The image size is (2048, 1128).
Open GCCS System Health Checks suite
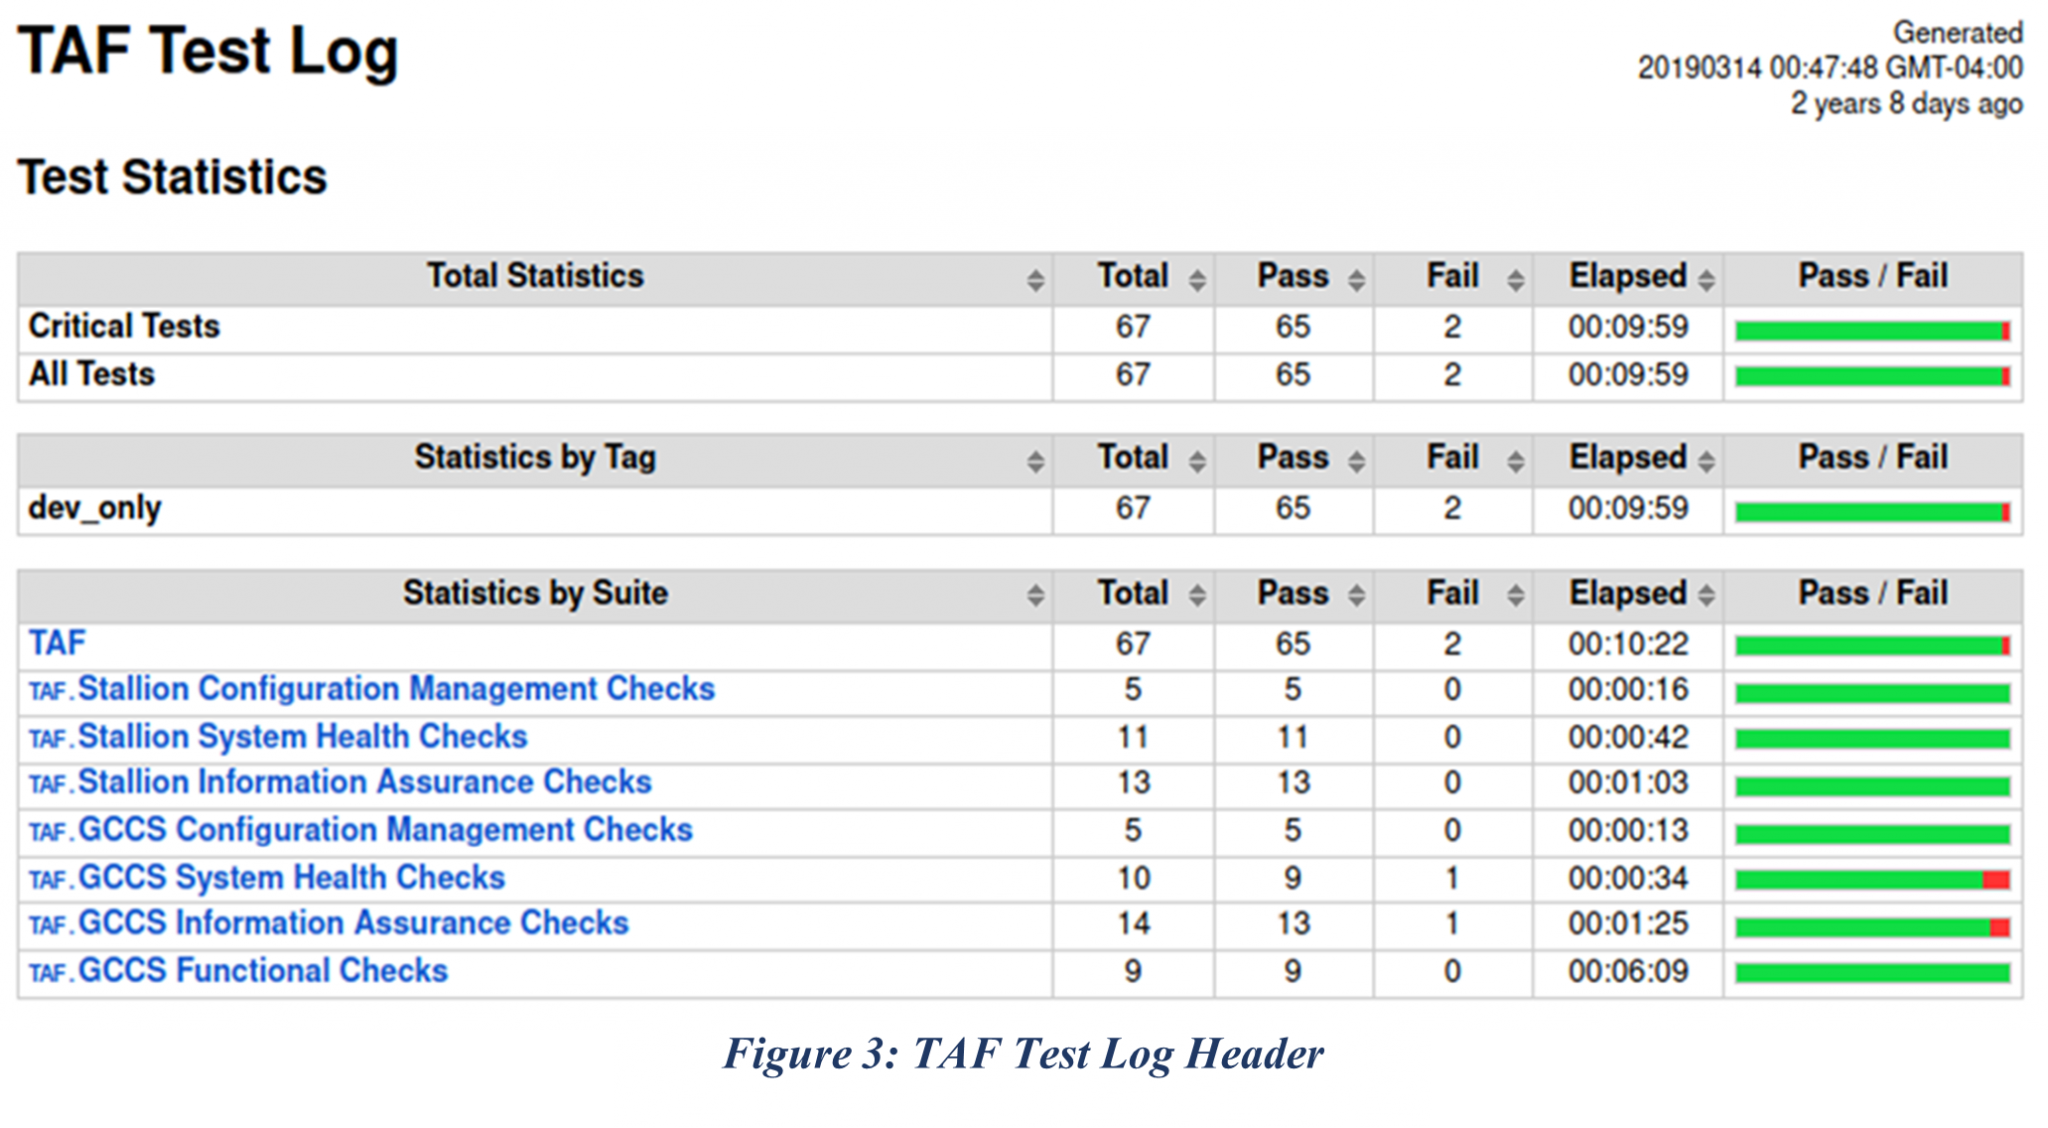[291, 878]
